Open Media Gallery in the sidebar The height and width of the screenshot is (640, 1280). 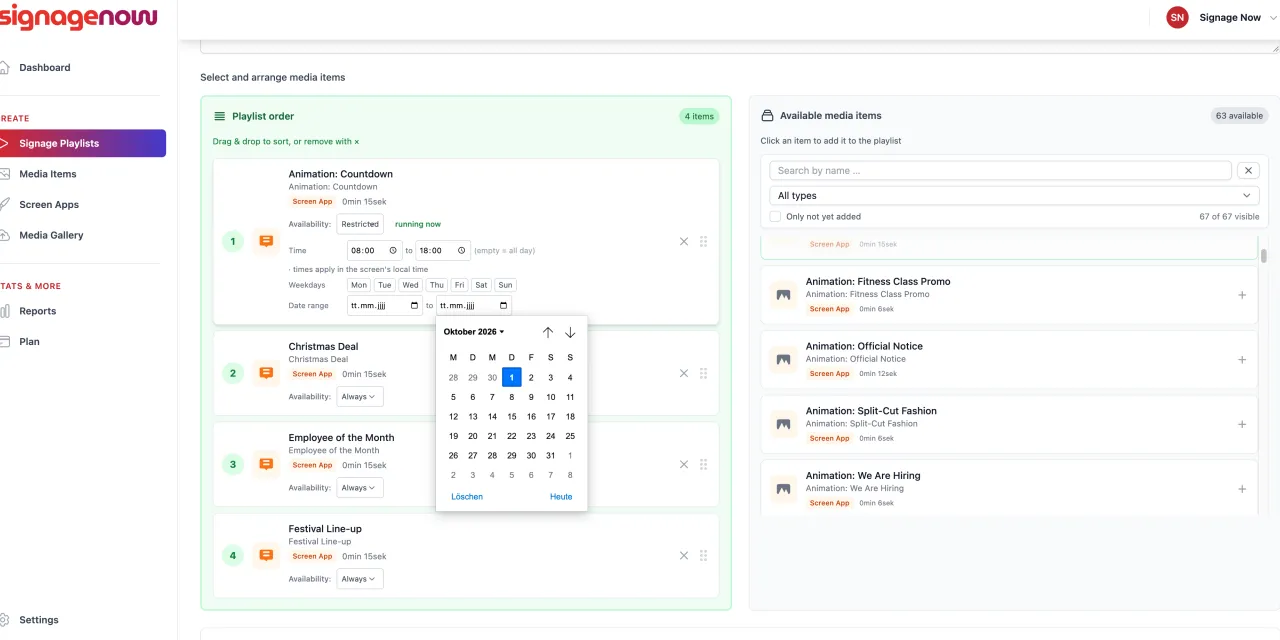pyautogui.click(x=51, y=235)
